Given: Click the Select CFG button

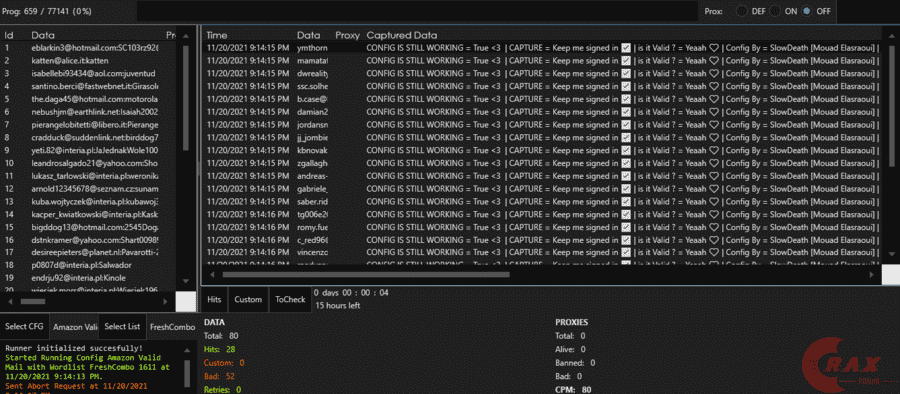Looking at the screenshot, I should (x=24, y=326).
